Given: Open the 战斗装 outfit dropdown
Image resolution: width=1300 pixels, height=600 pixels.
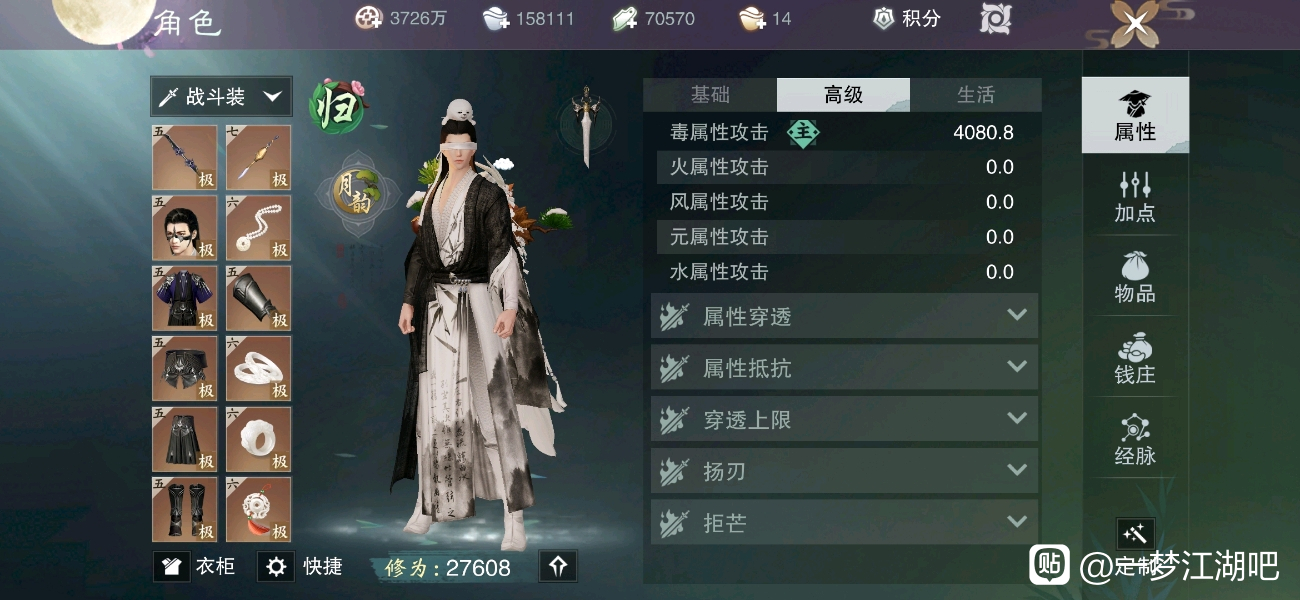Looking at the screenshot, I should 222,97.
